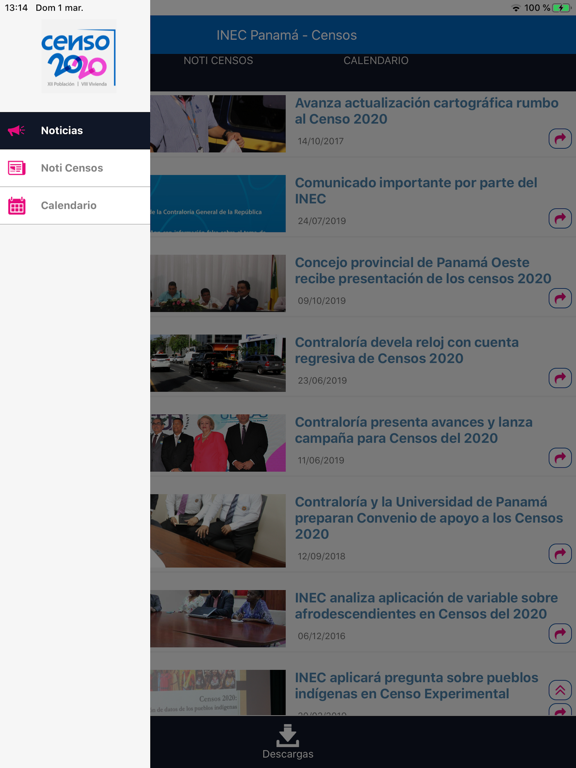
Task: Tap the scroll-to-top double chevron button
Action: point(560,690)
